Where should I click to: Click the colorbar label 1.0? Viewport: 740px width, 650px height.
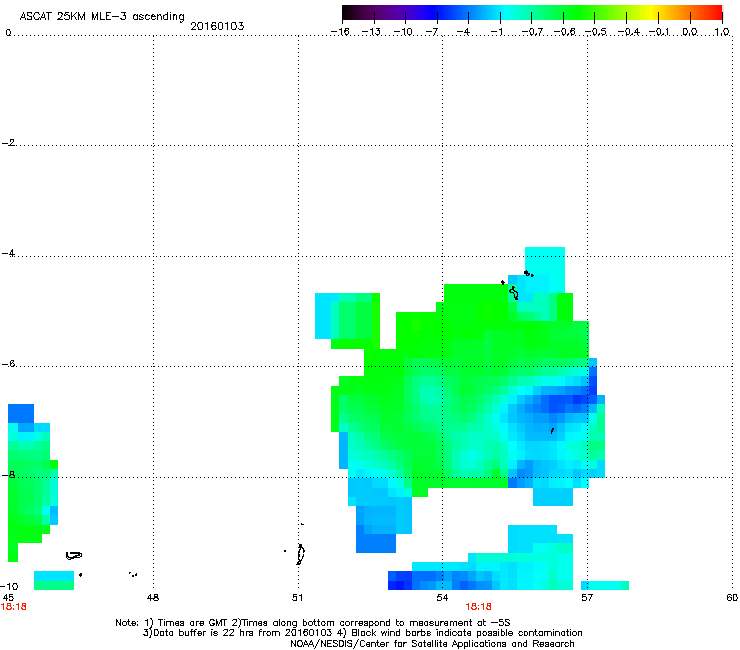[722, 32]
